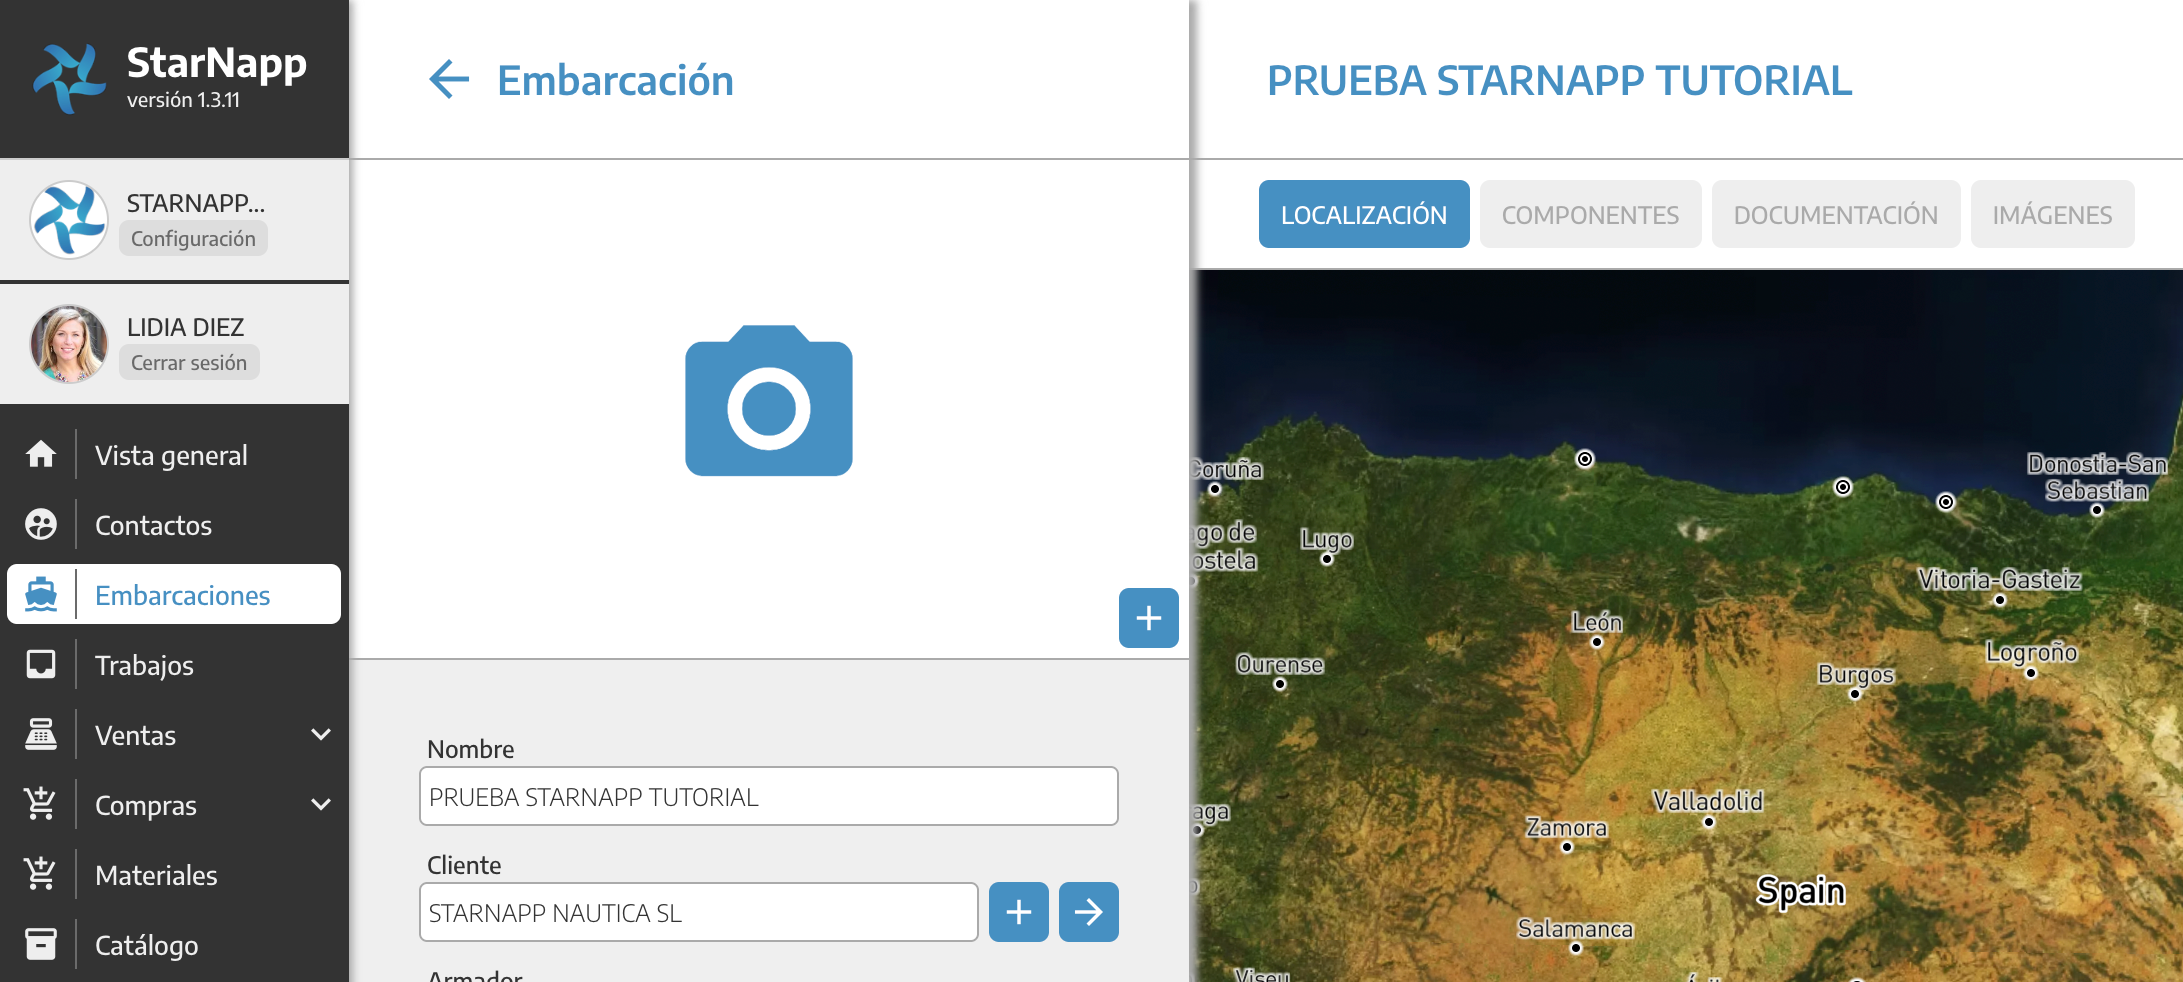Viewport: 2183px width, 982px height.
Task: Open the Catálogo section
Action: tap(146, 945)
